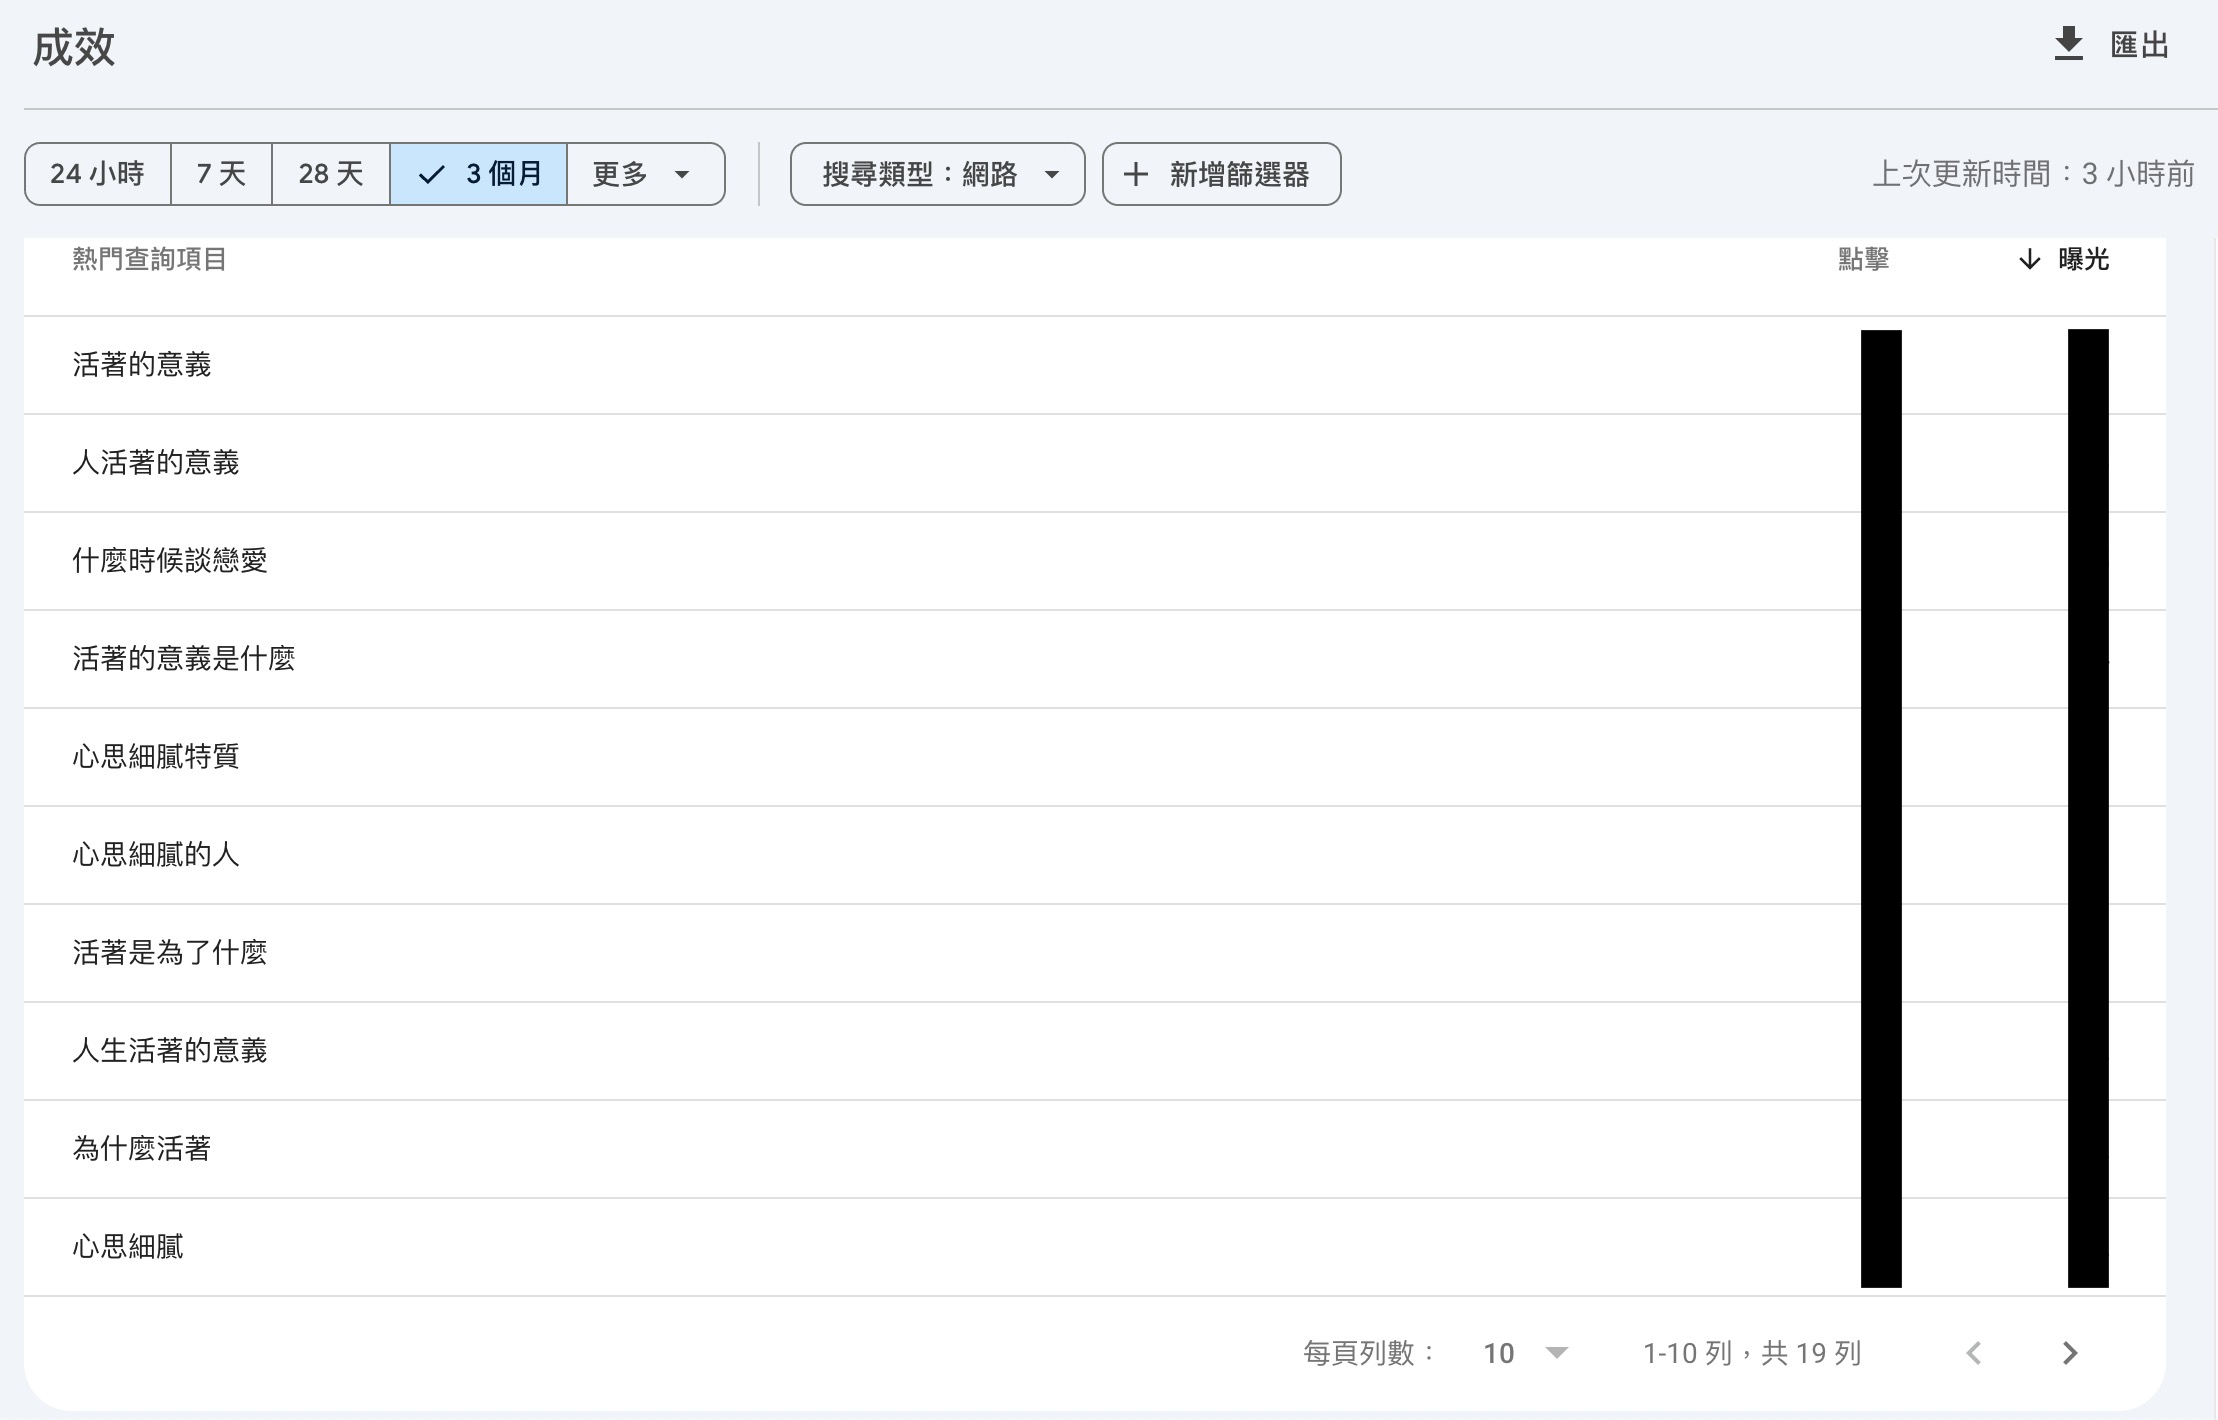Screen dimensions: 2218x1420
Task: Select the query row 什麼時候談戀愛
Action: (170, 561)
